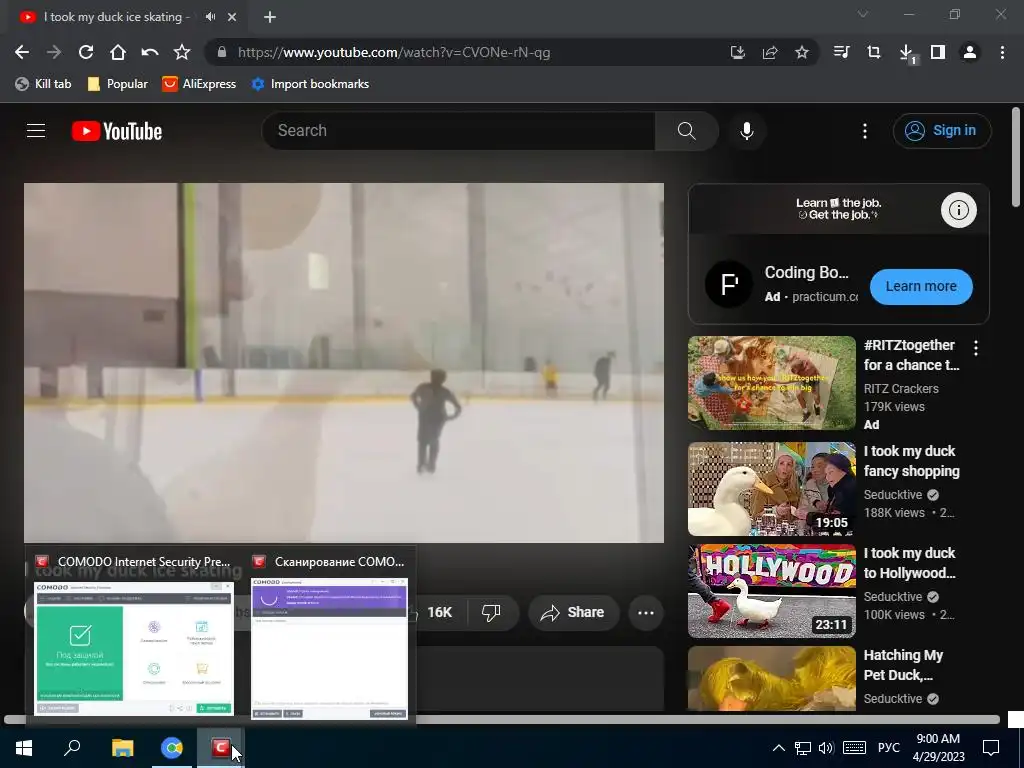
Task: Click the magnifier search button
Action: click(686, 131)
